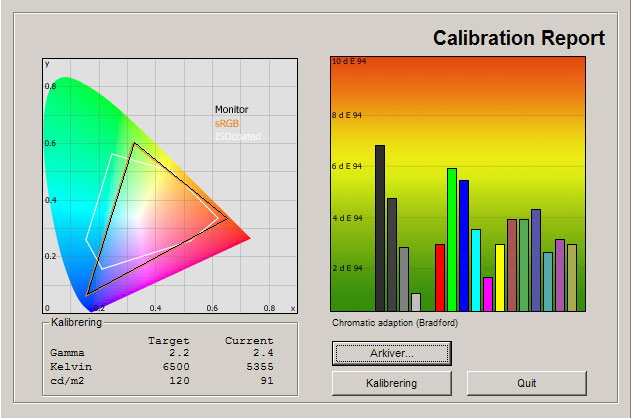Click the 10 dE 94 axis label

click(x=349, y=62)
